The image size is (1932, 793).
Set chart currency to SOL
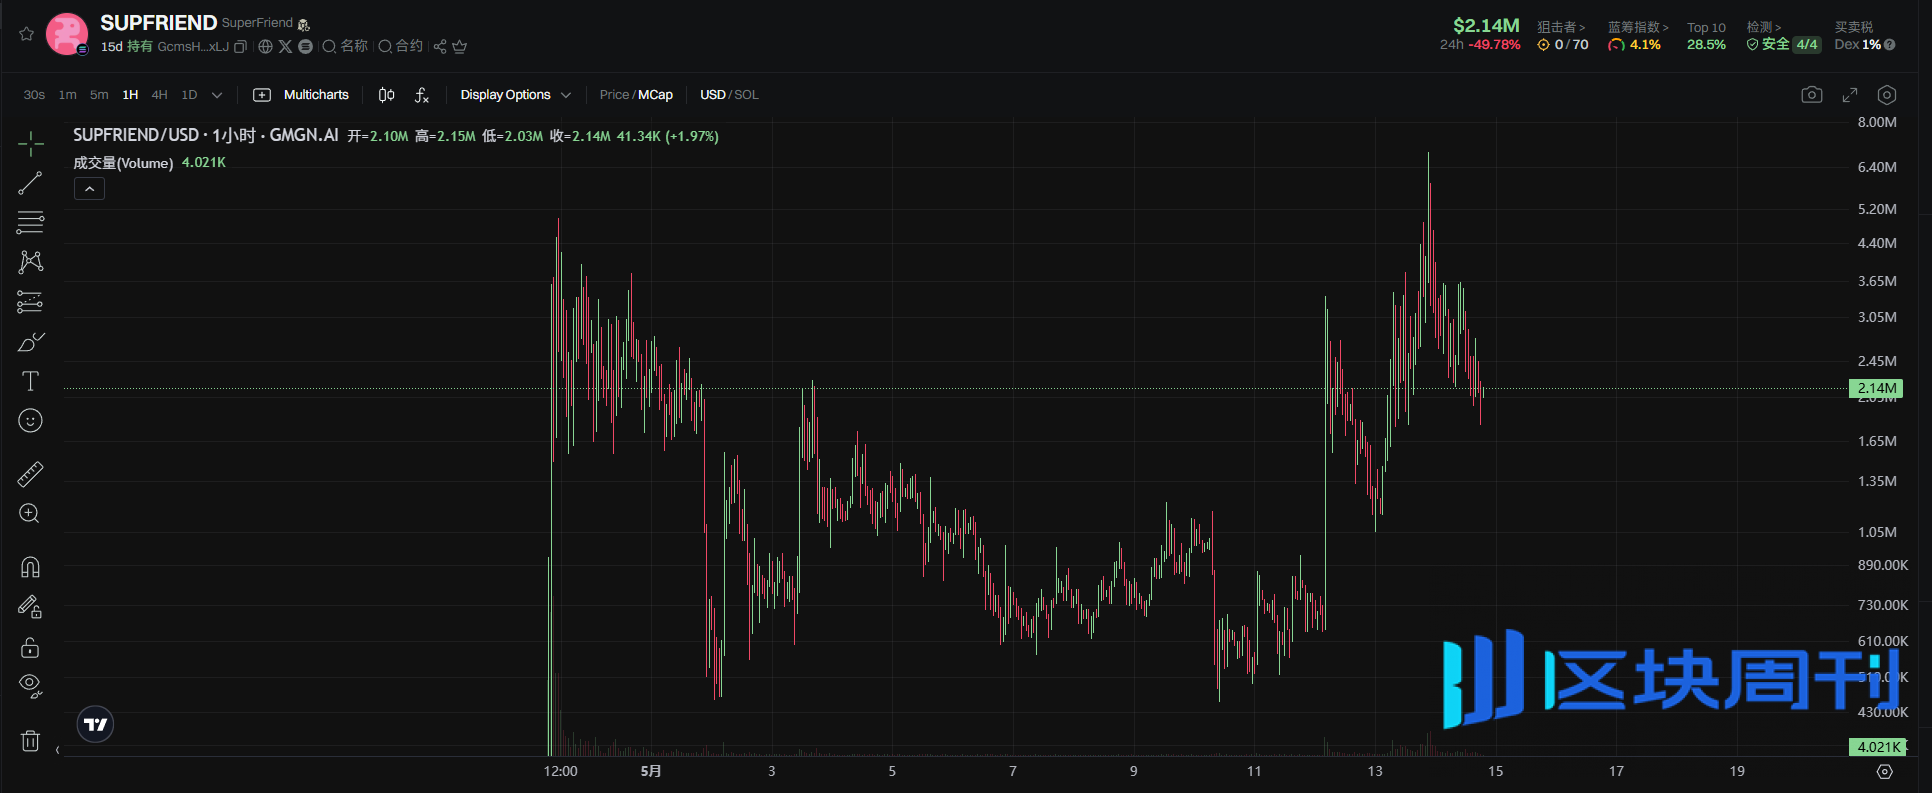747,95
